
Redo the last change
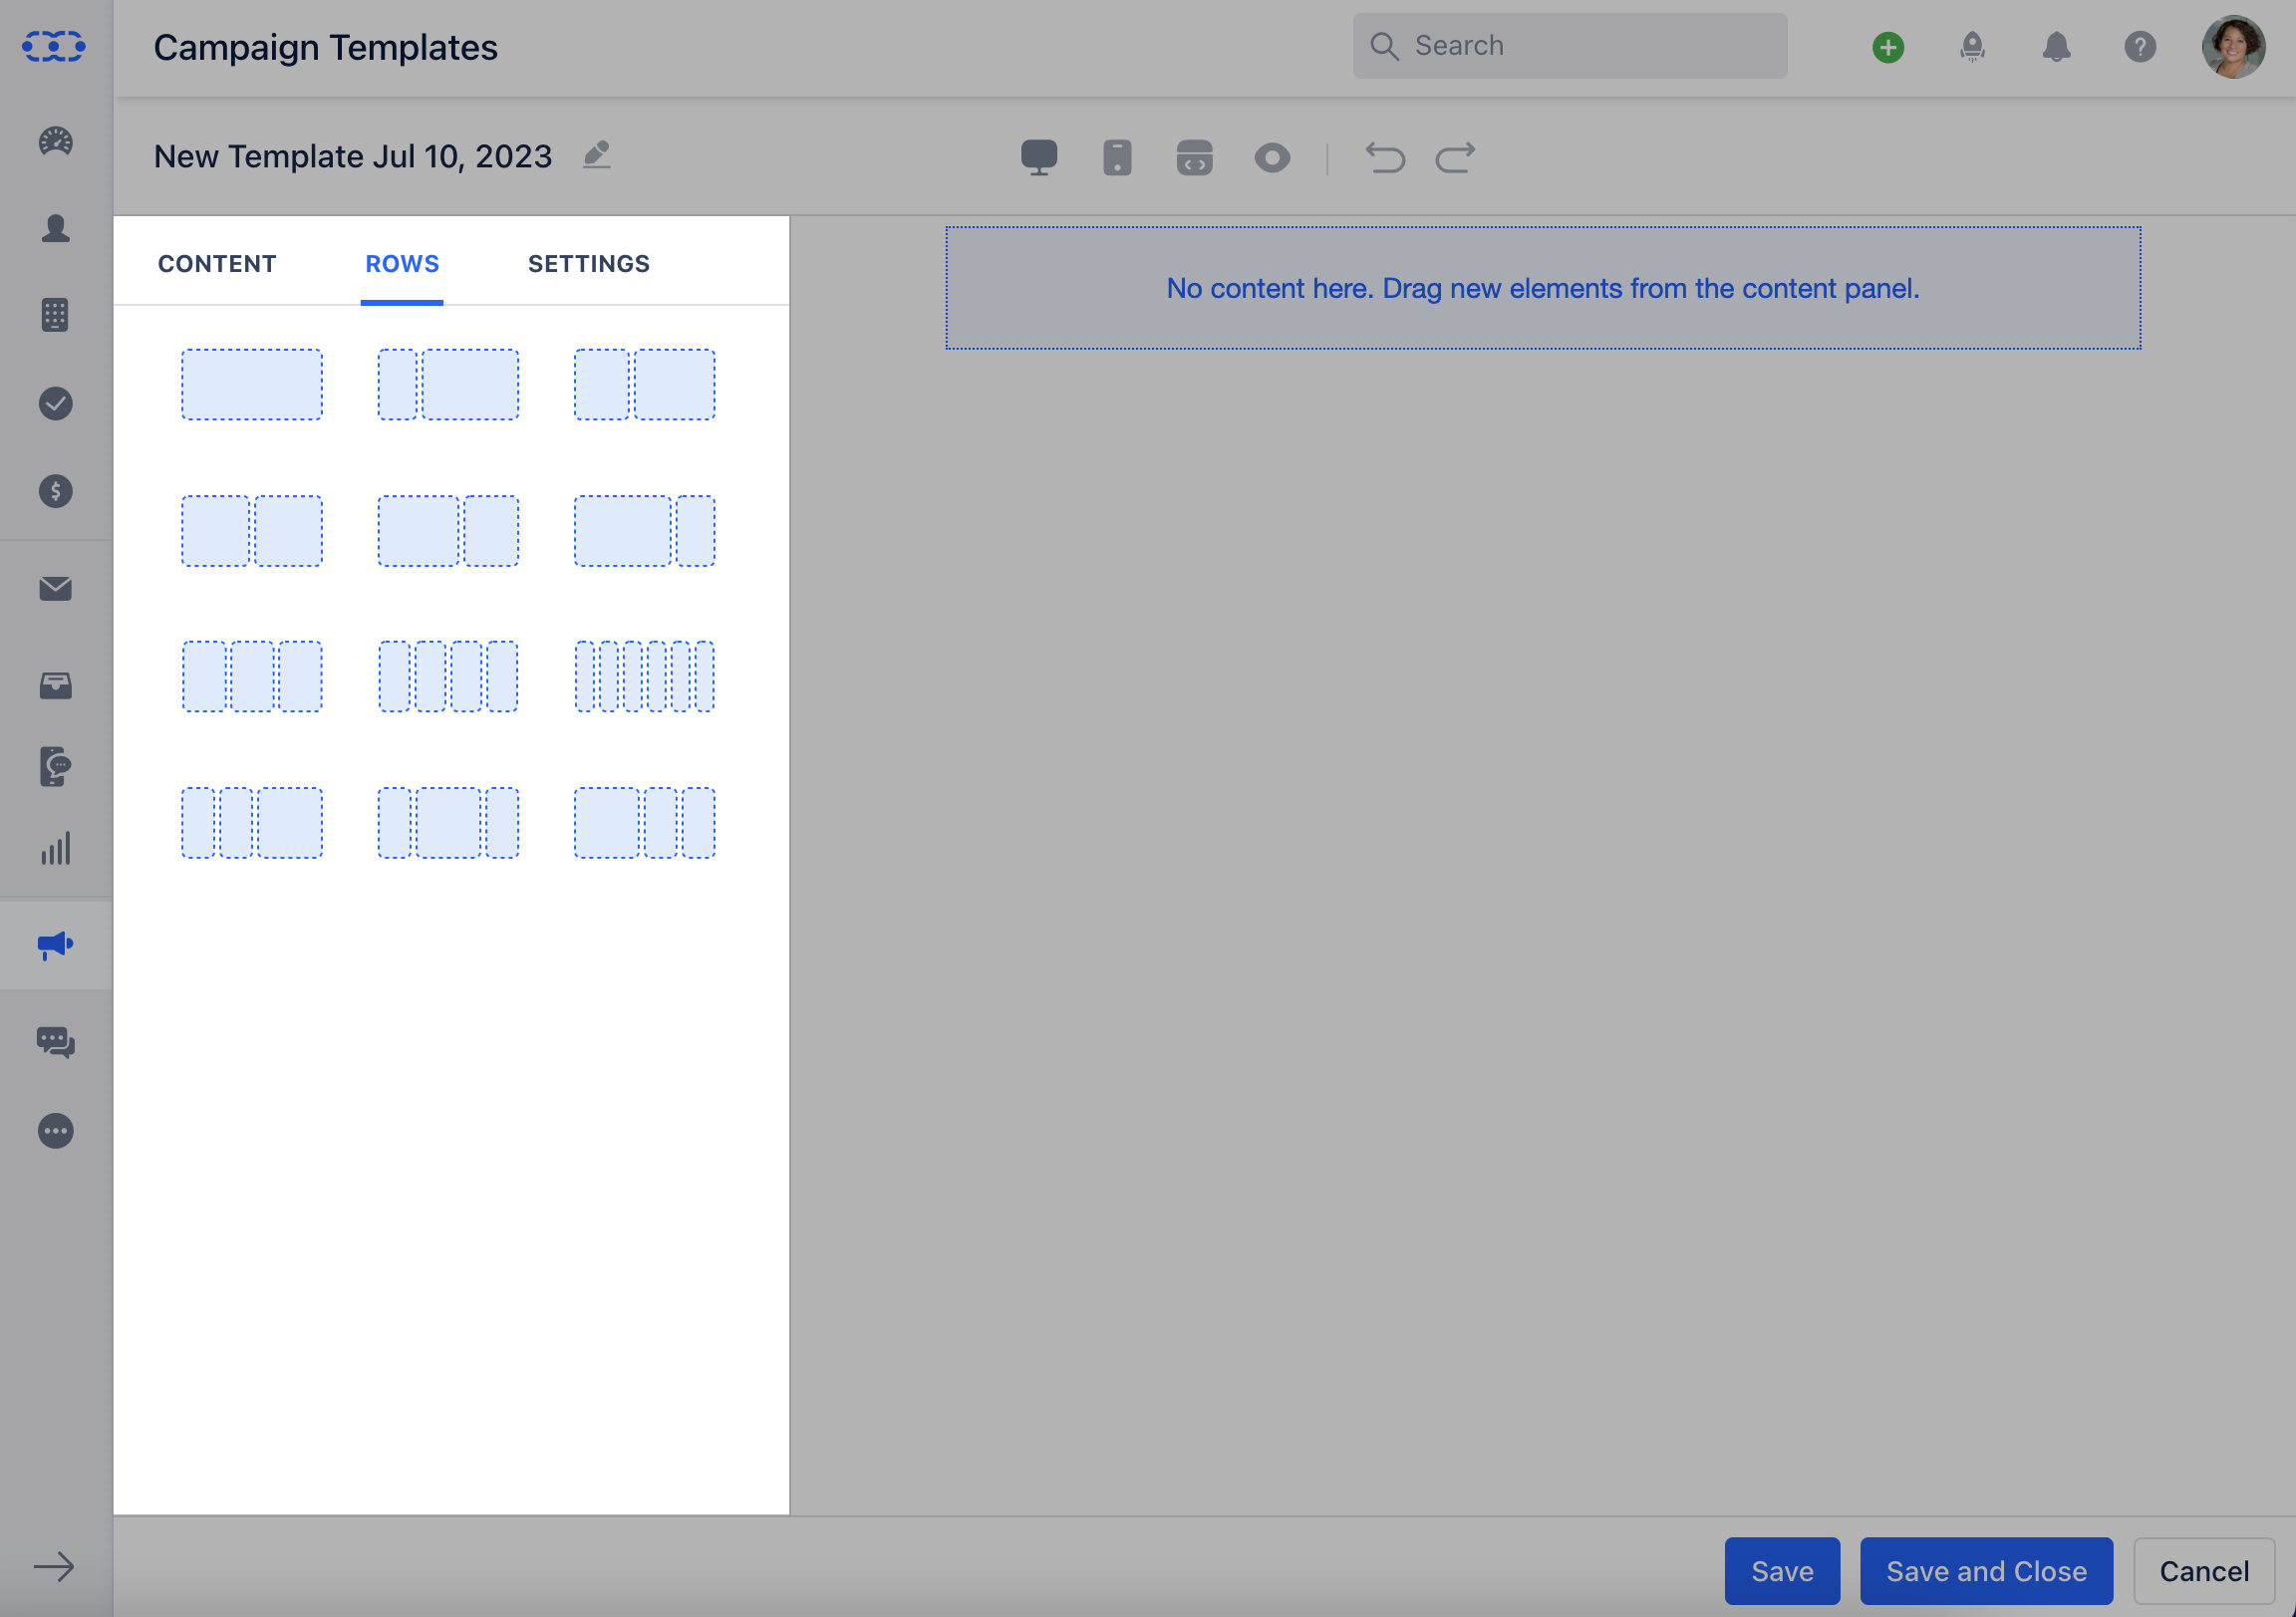[1455, 157]
